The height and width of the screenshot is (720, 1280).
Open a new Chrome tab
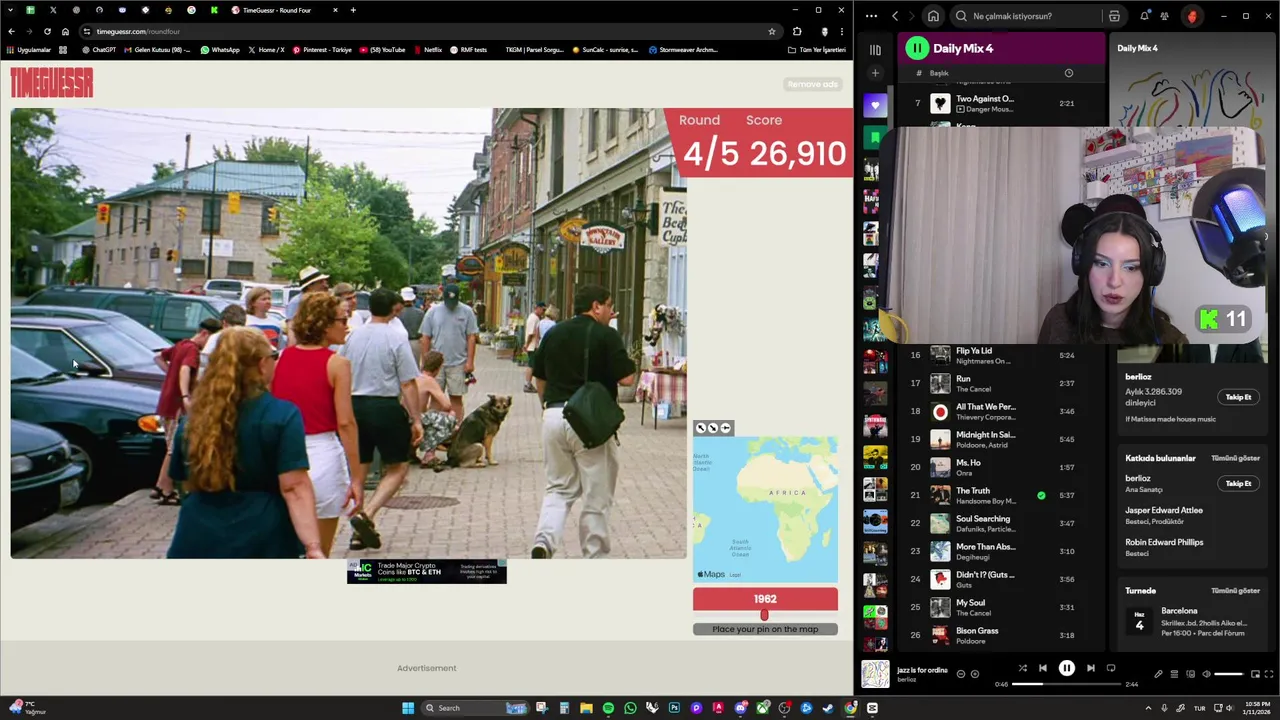click(x=353, y=10)
